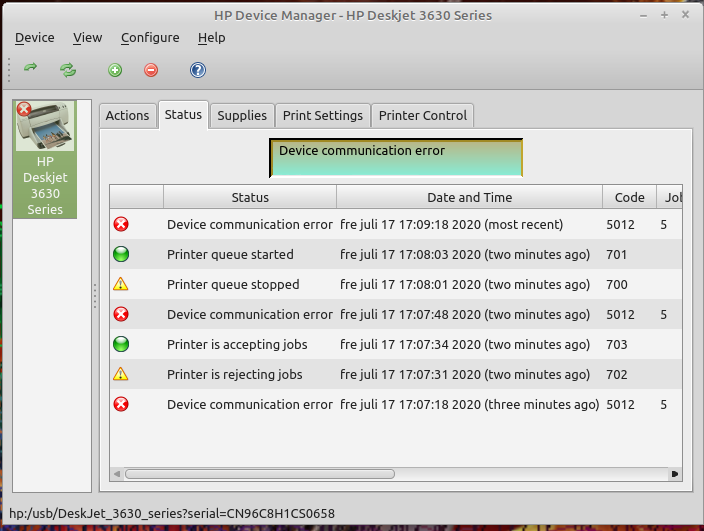Screen dimensions: 704x531
Task: Select the 'Printer queue started' row text
Action: [230, 255]
